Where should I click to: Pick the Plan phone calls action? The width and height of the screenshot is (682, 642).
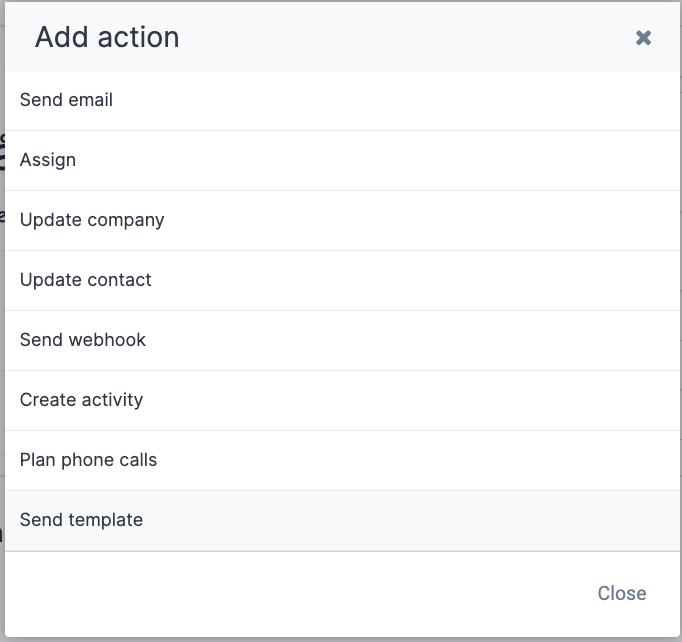342,461
